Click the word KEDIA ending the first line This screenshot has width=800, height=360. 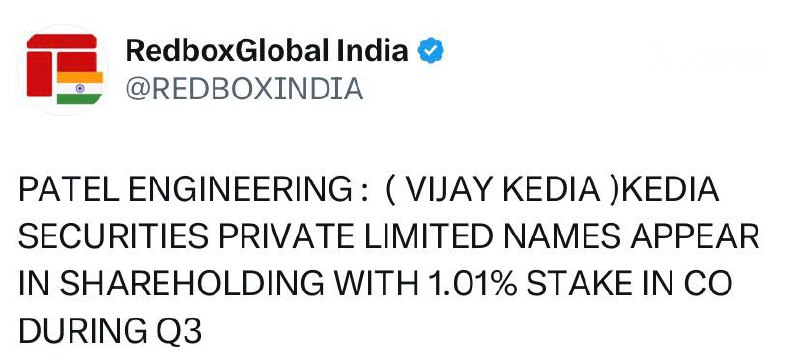tap(671, 191)
